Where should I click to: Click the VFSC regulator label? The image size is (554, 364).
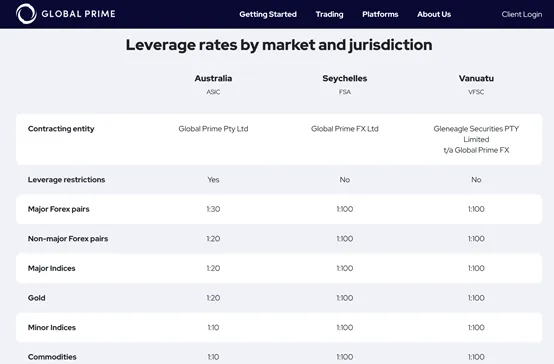click(476, 92)
